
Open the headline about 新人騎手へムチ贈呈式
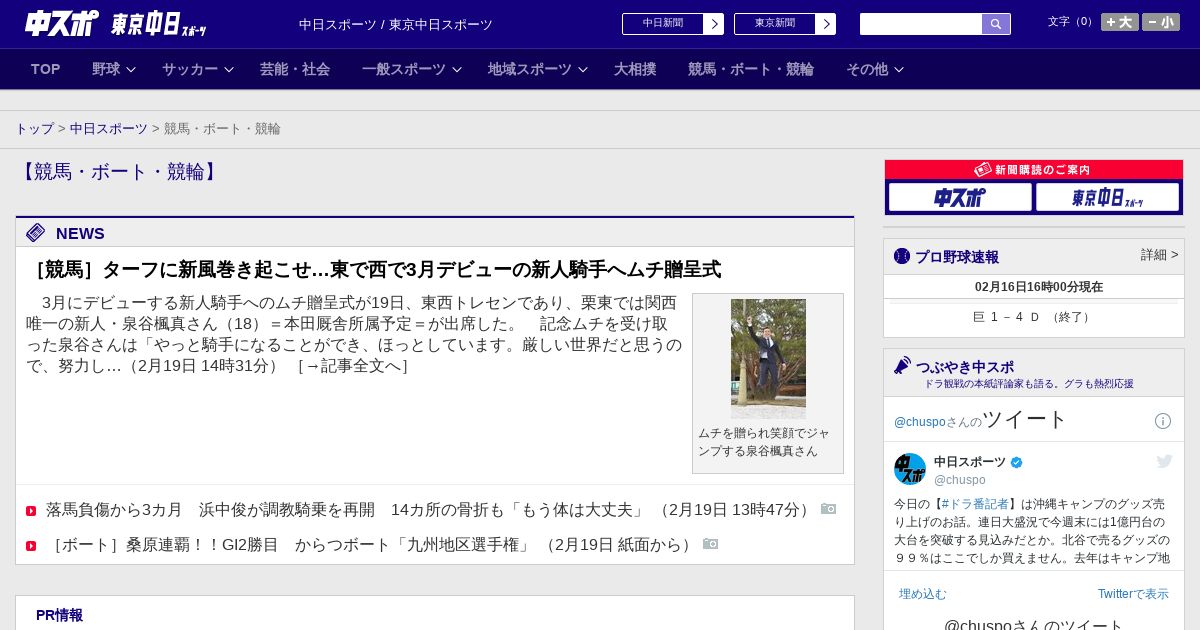[x=374, y=270]
